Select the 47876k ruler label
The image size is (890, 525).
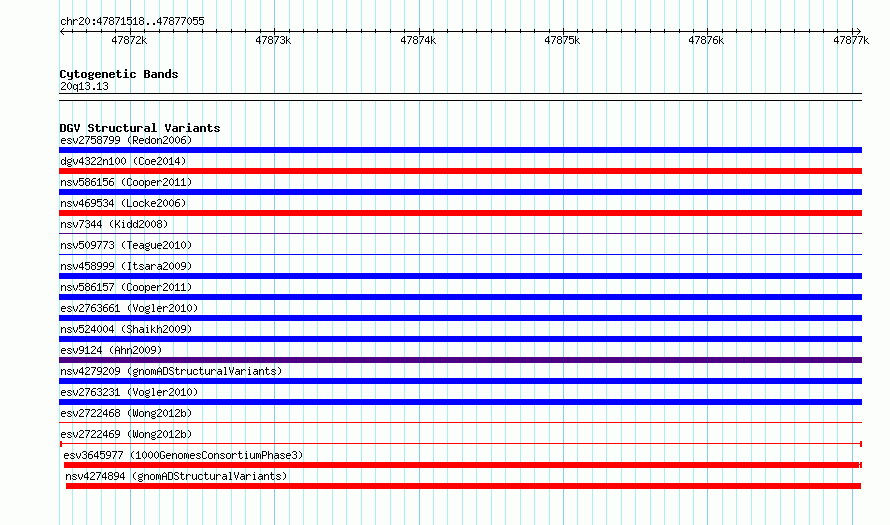[x=706, y=40]
